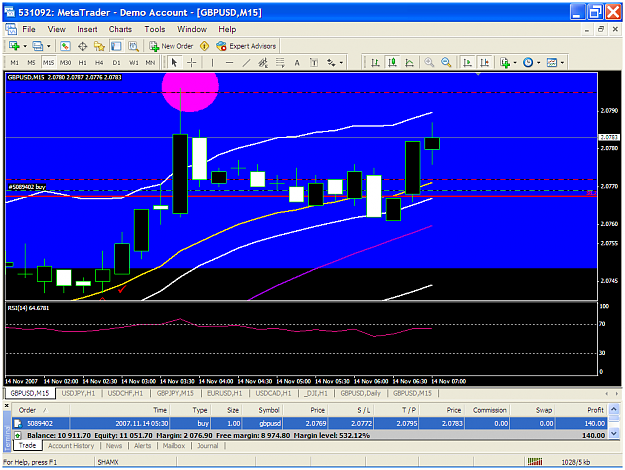Click chart tabs scroll right arrow

click(x=617, y=393)
